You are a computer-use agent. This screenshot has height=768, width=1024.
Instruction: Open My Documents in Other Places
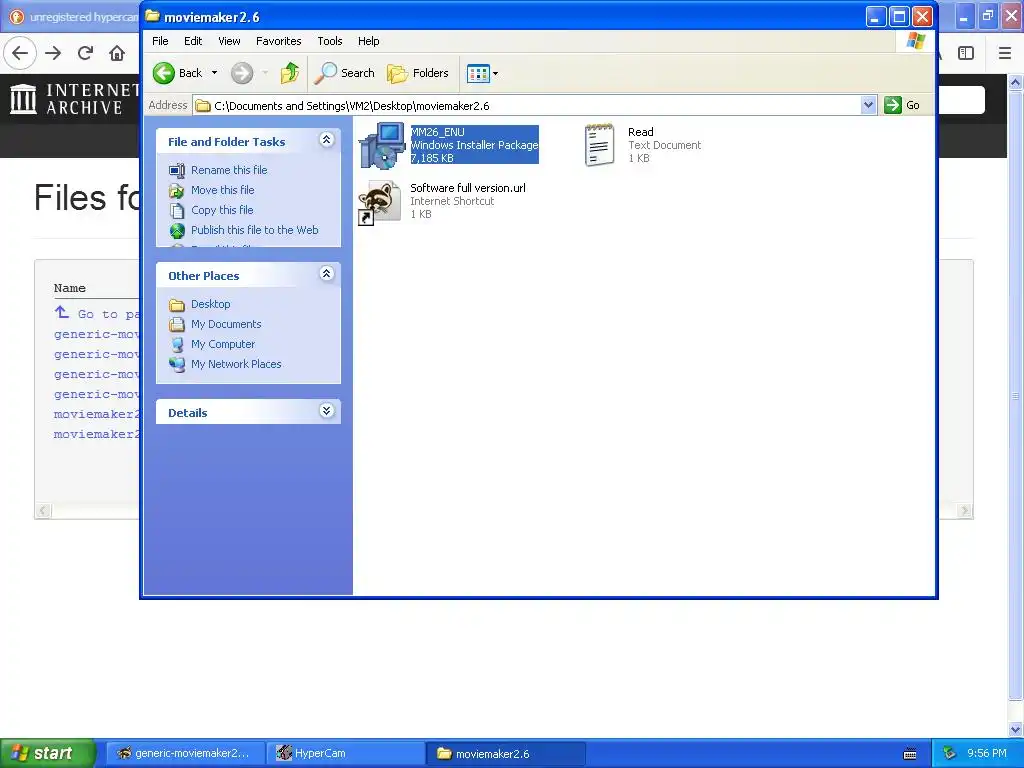[226, 324]
